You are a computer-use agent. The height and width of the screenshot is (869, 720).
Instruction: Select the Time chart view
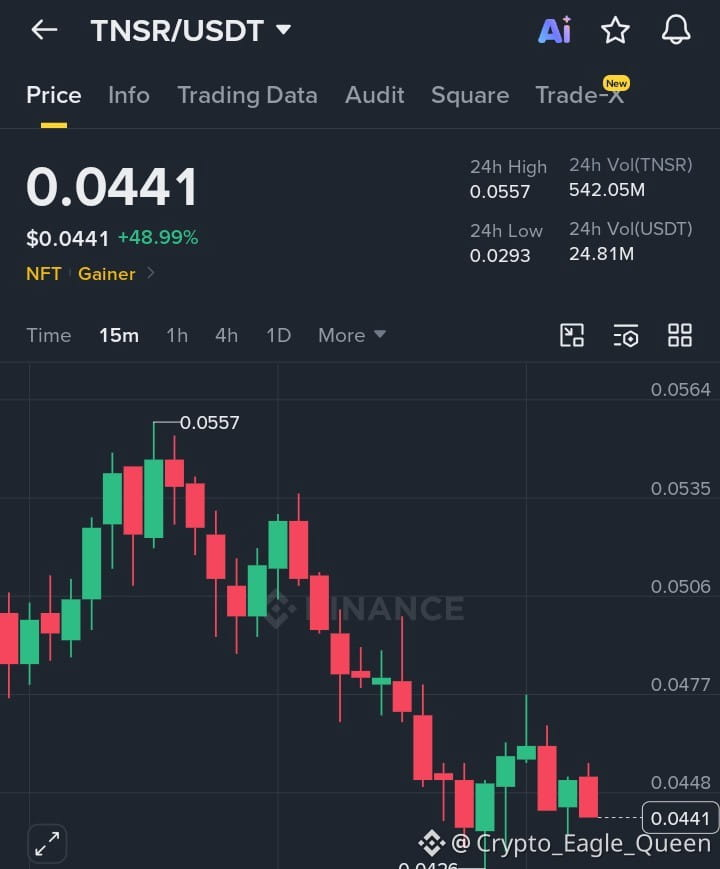tap(49, 335)
